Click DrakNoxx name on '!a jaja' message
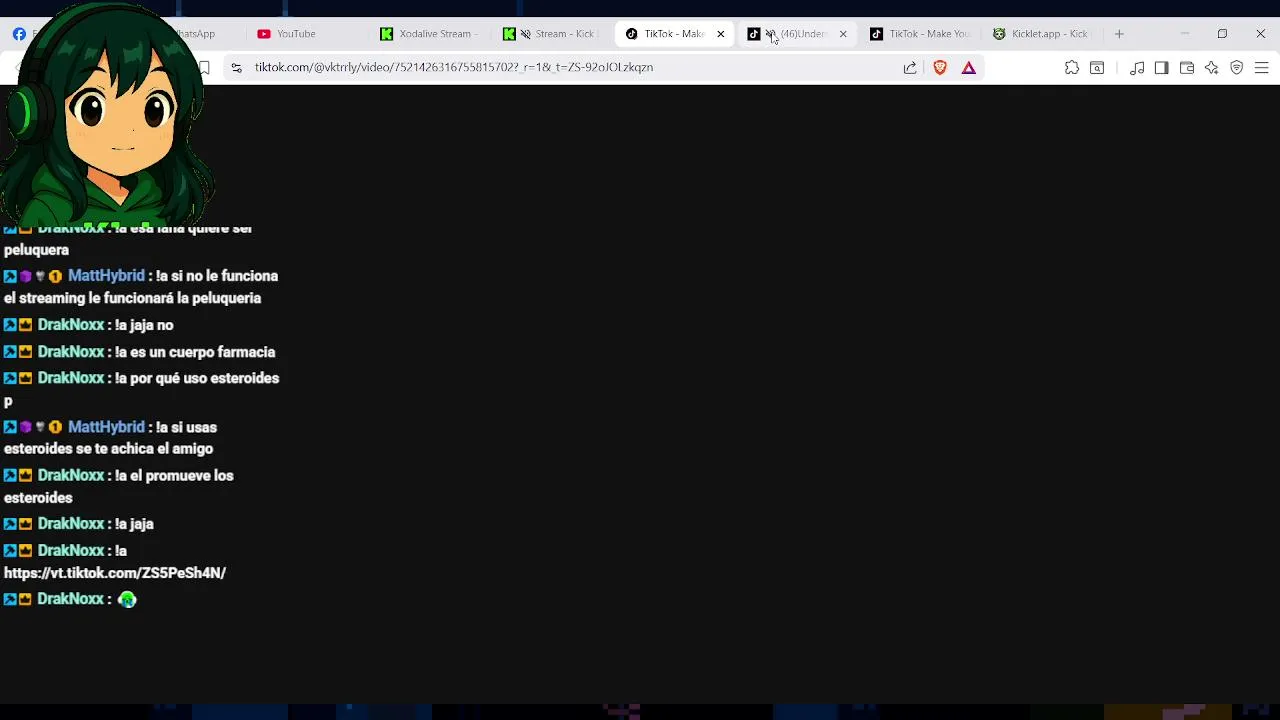Viewport: 1280px width, 720px height. tap(71, 523)
